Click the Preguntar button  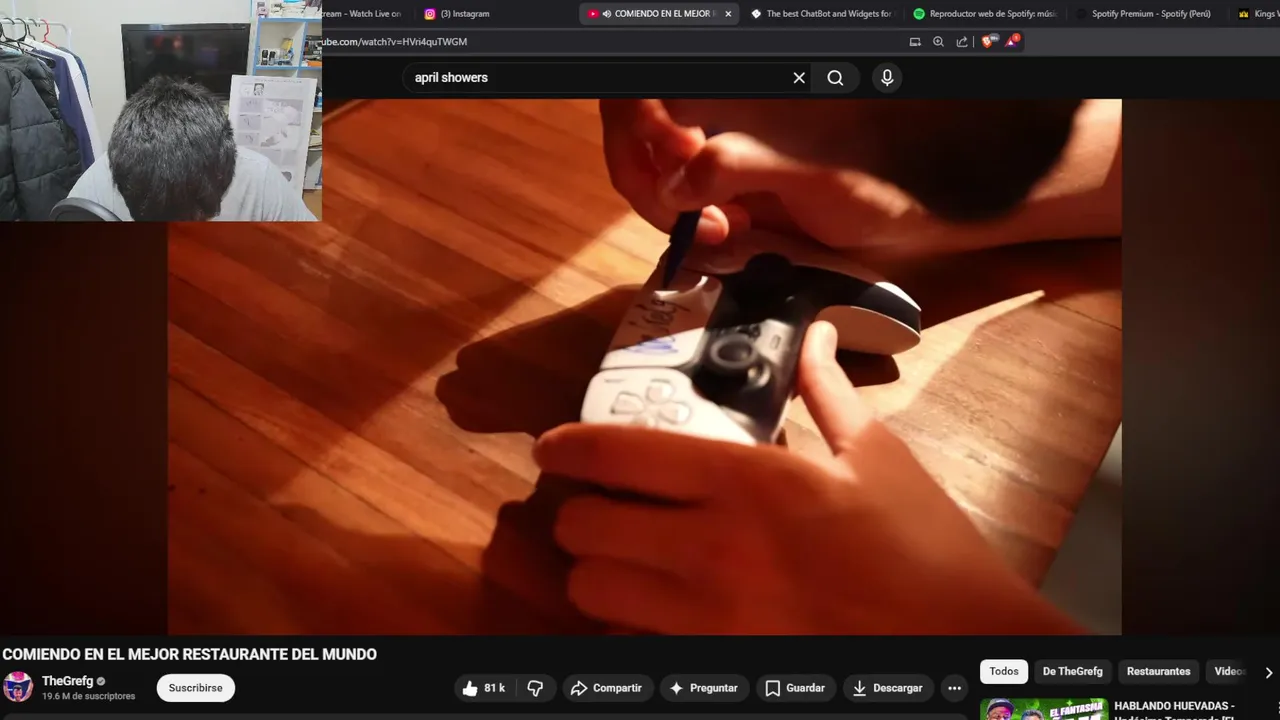pos(704,688)
